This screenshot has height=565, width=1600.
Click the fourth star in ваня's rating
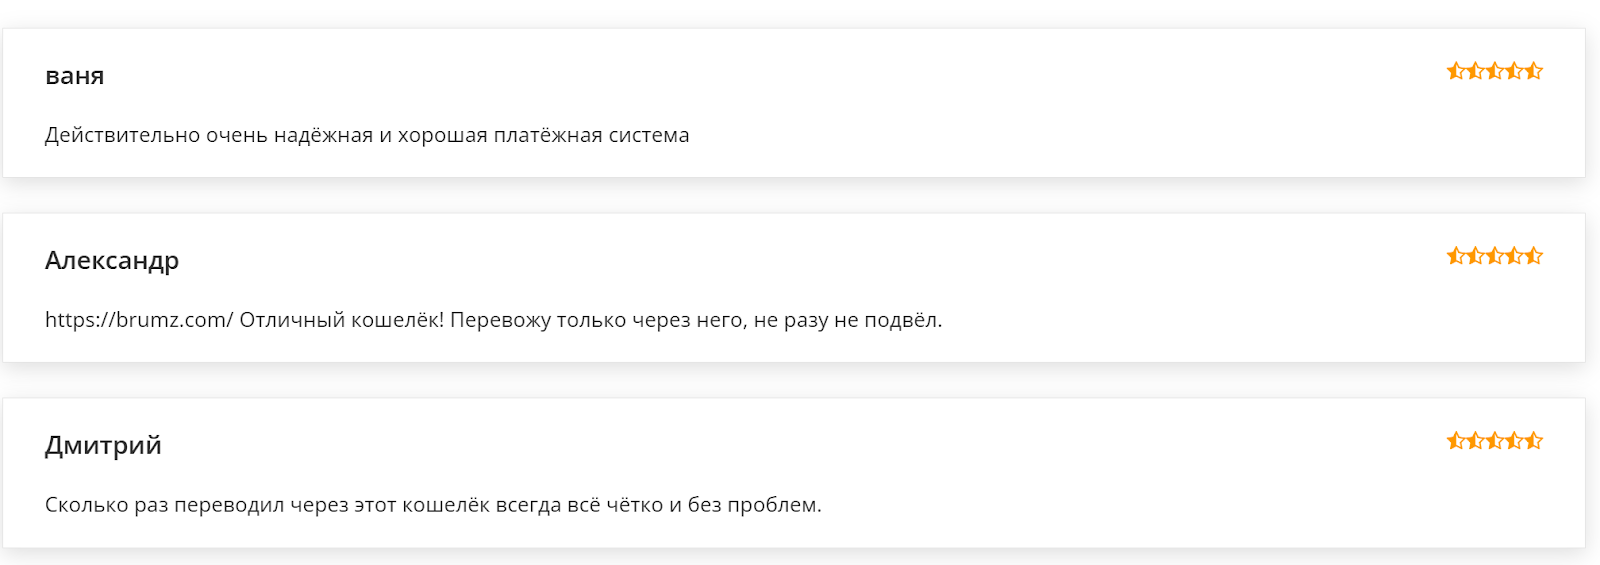click(x=1514, y=71)
